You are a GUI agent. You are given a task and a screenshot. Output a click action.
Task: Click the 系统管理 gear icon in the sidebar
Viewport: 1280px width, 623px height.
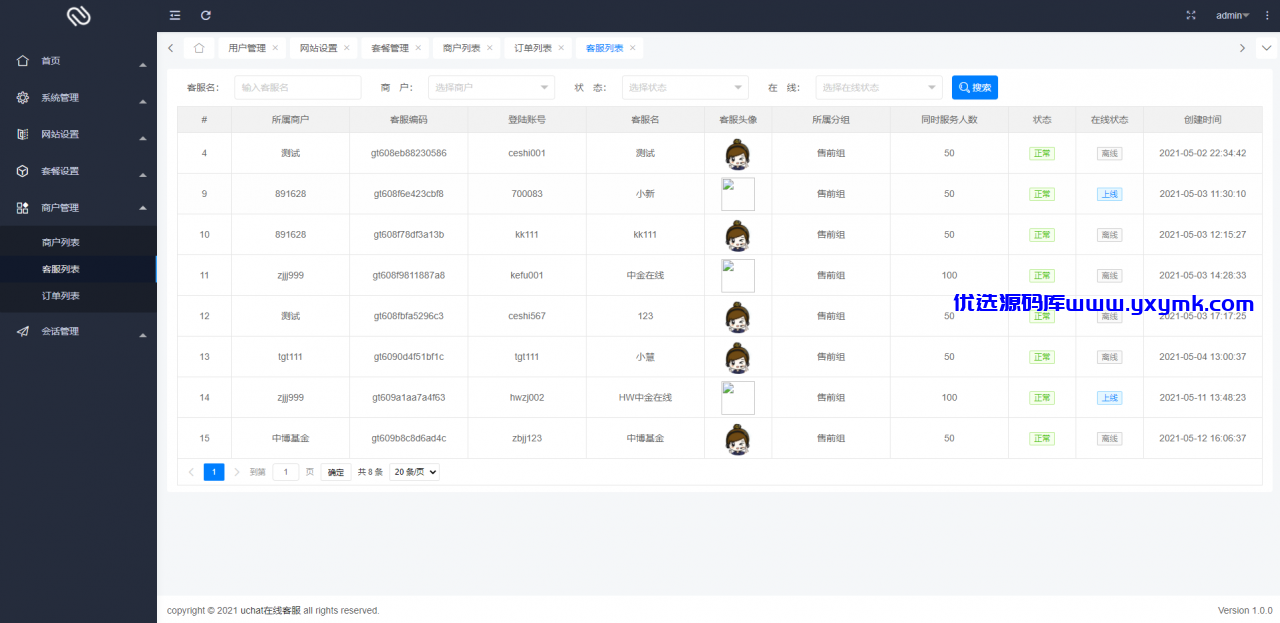[x=22, y=97]
